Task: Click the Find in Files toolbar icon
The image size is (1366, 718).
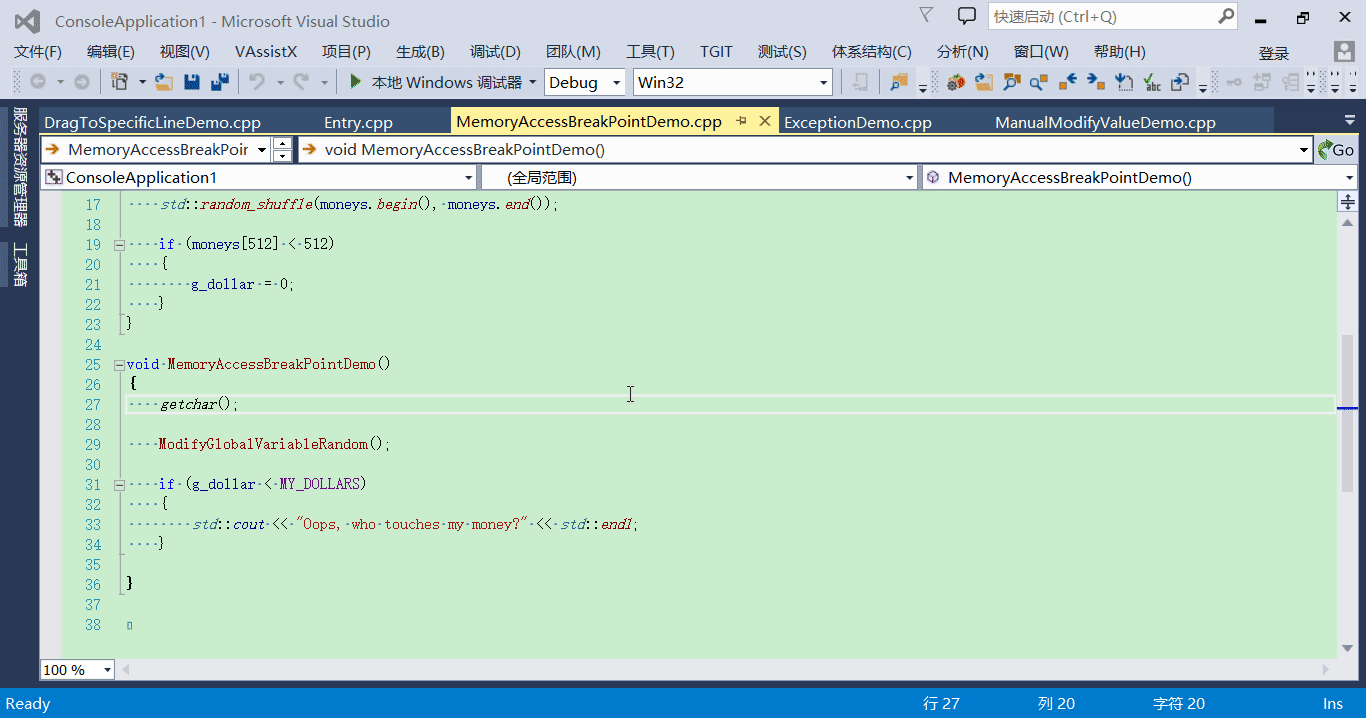Action: click(899, 82)
